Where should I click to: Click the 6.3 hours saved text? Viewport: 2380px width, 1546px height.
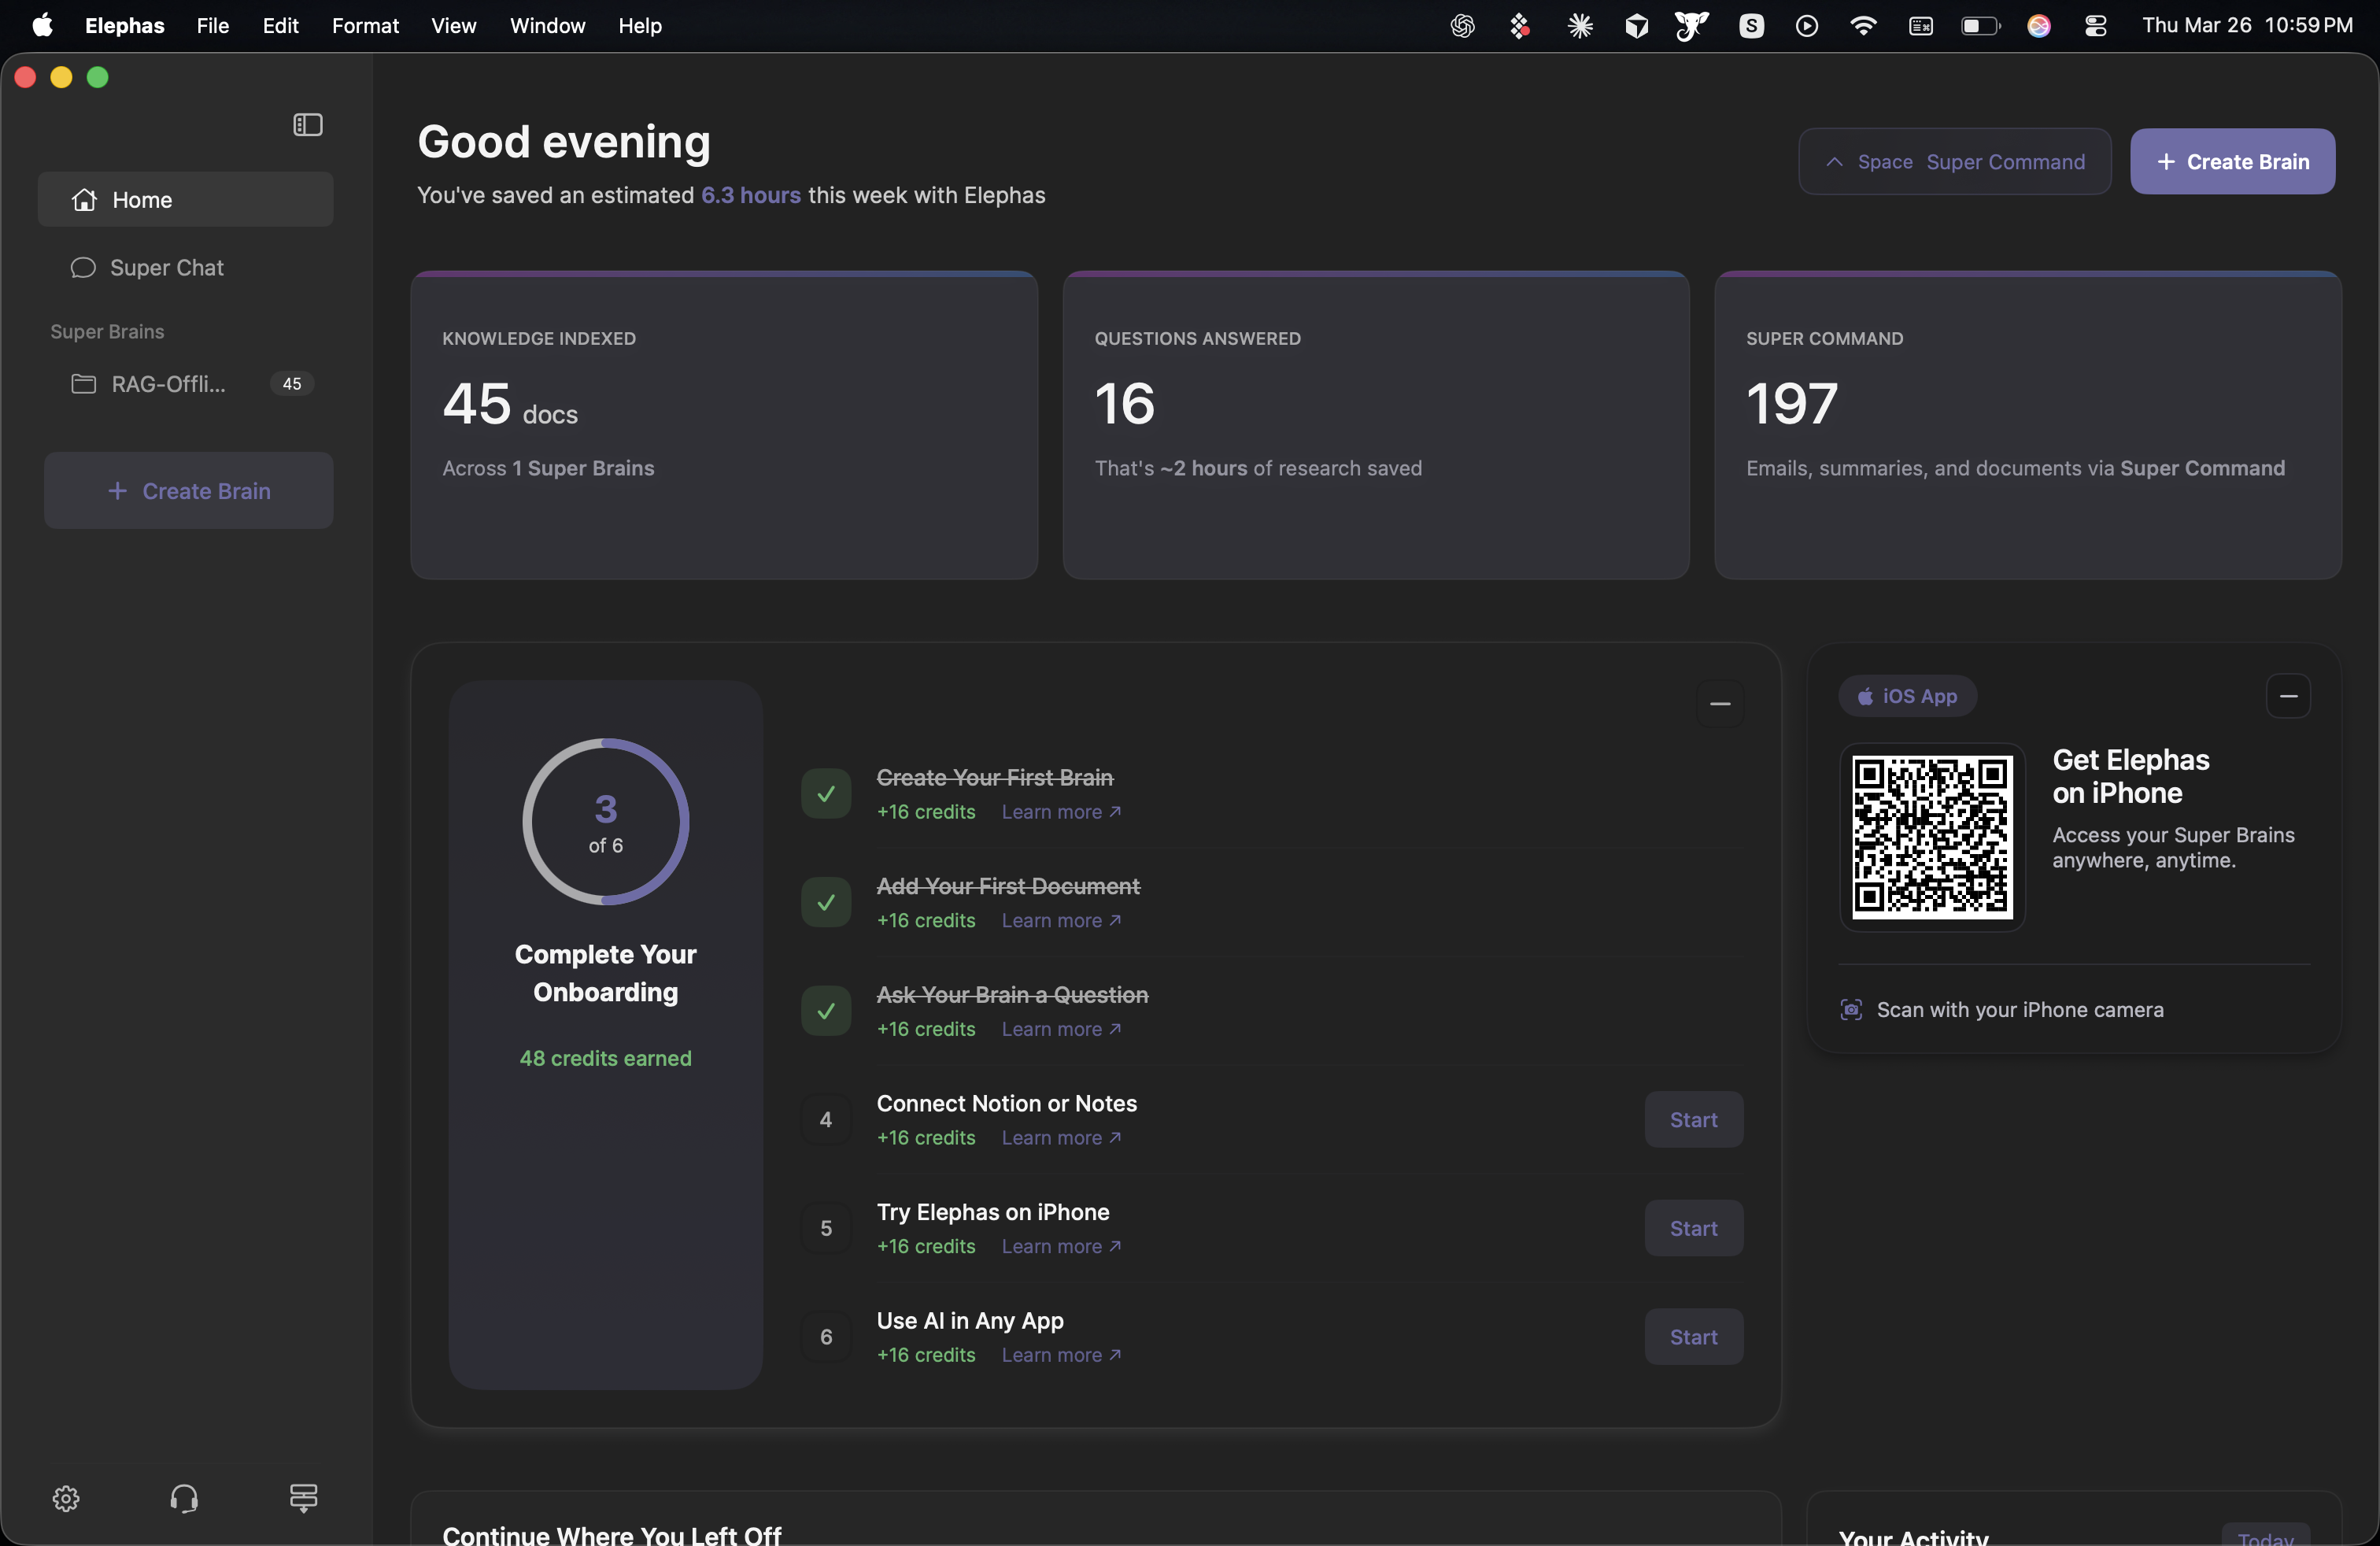click(x=750, y=195)
